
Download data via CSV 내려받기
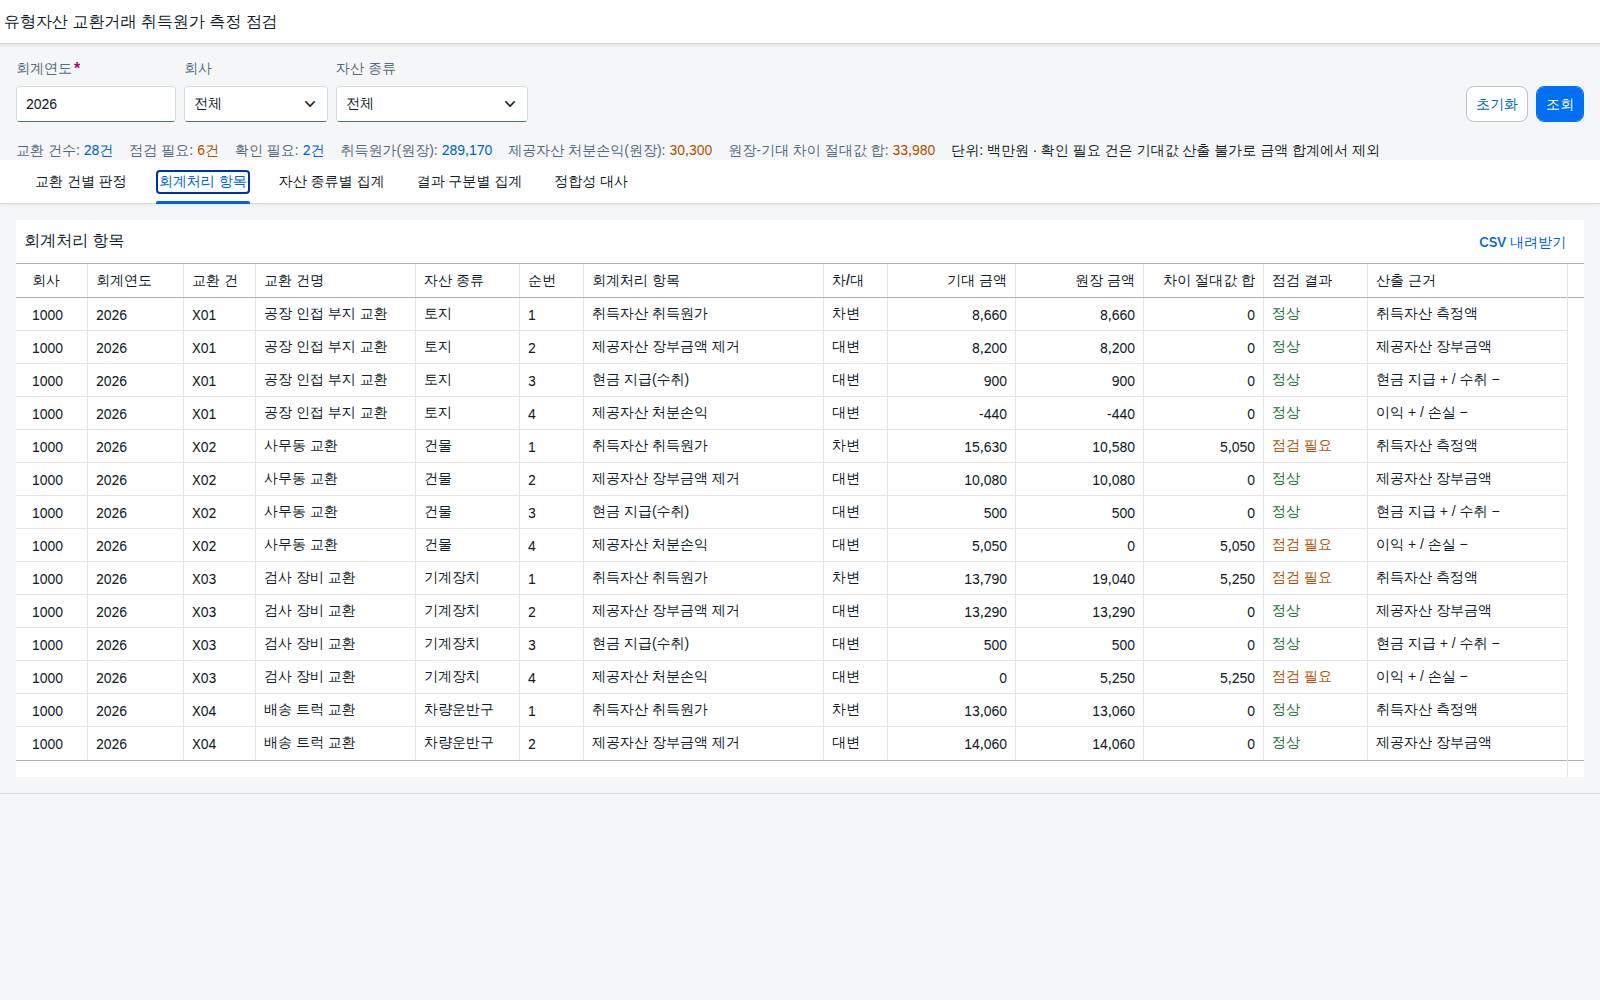pos(1522,242)
